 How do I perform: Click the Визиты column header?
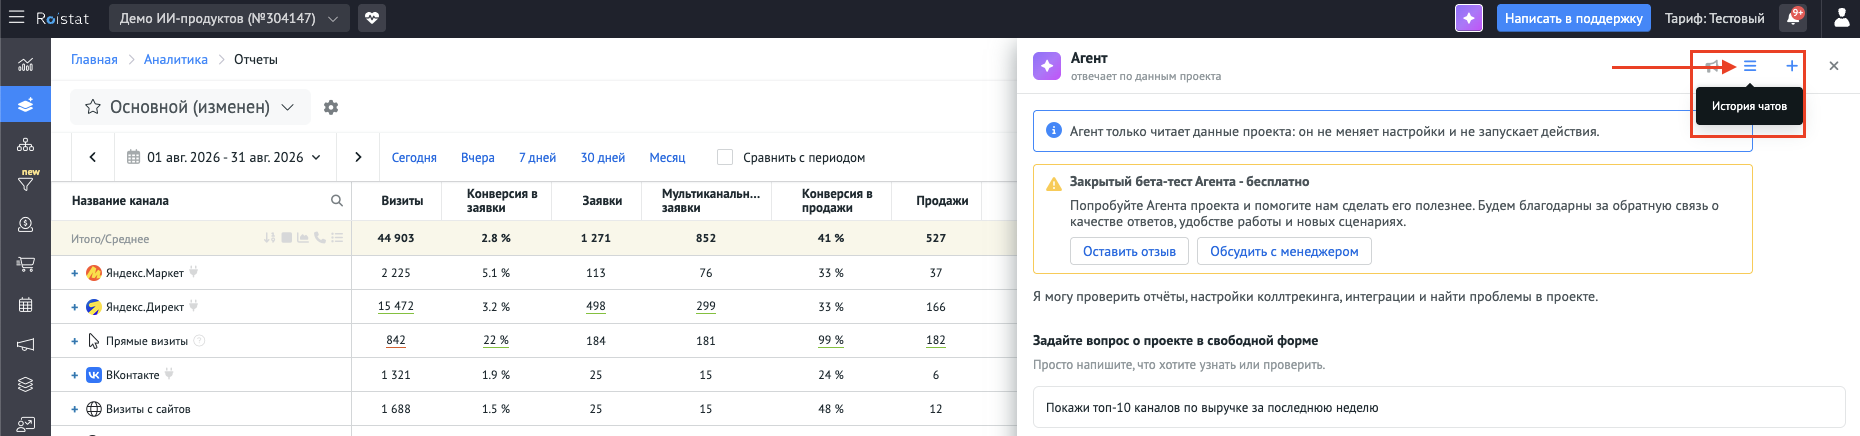pyautogui.click(x=402, y=201)
